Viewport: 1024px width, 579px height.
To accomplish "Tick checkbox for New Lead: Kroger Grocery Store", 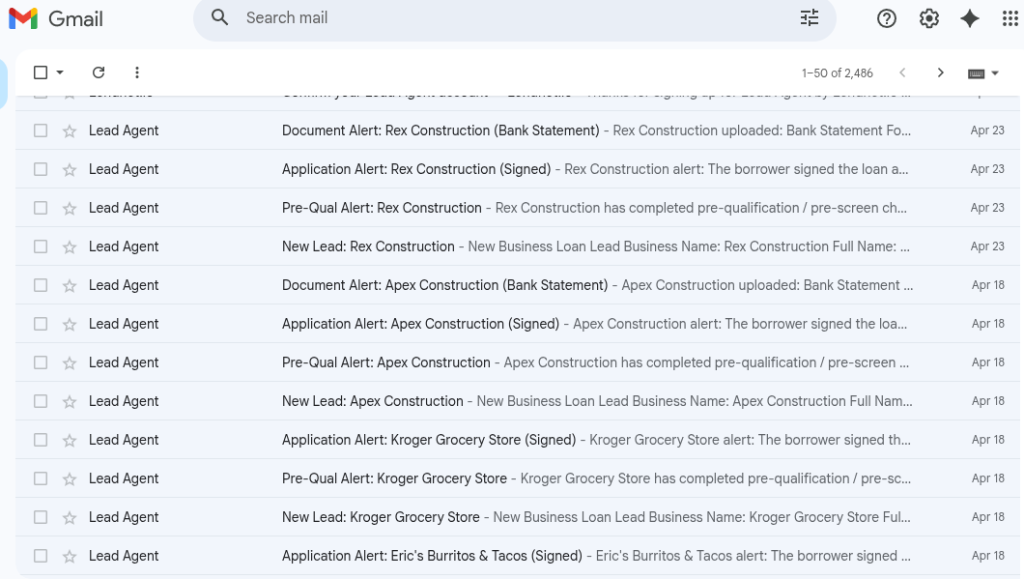I will point(40,517).
